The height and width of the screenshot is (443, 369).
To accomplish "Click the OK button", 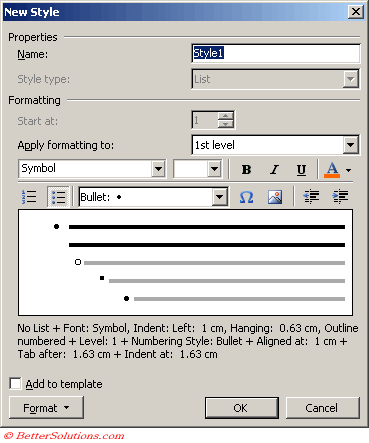I will pyautogui.click(x=242, y=408).
